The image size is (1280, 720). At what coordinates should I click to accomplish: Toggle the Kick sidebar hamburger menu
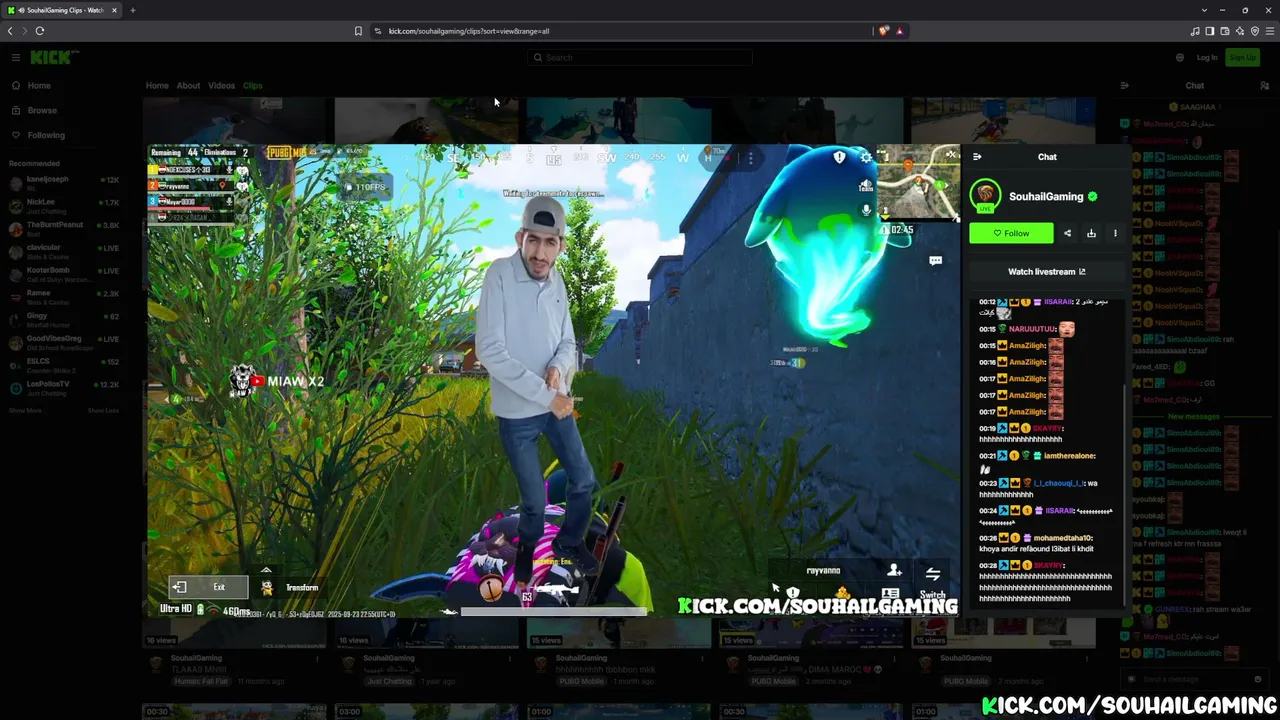pos(15,57)
